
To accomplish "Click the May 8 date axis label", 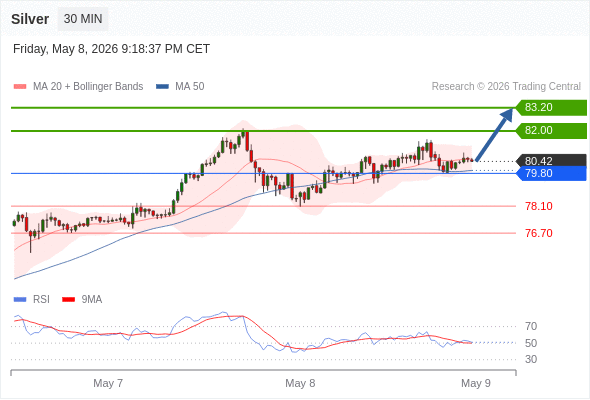I will click(x=300, y=383).
